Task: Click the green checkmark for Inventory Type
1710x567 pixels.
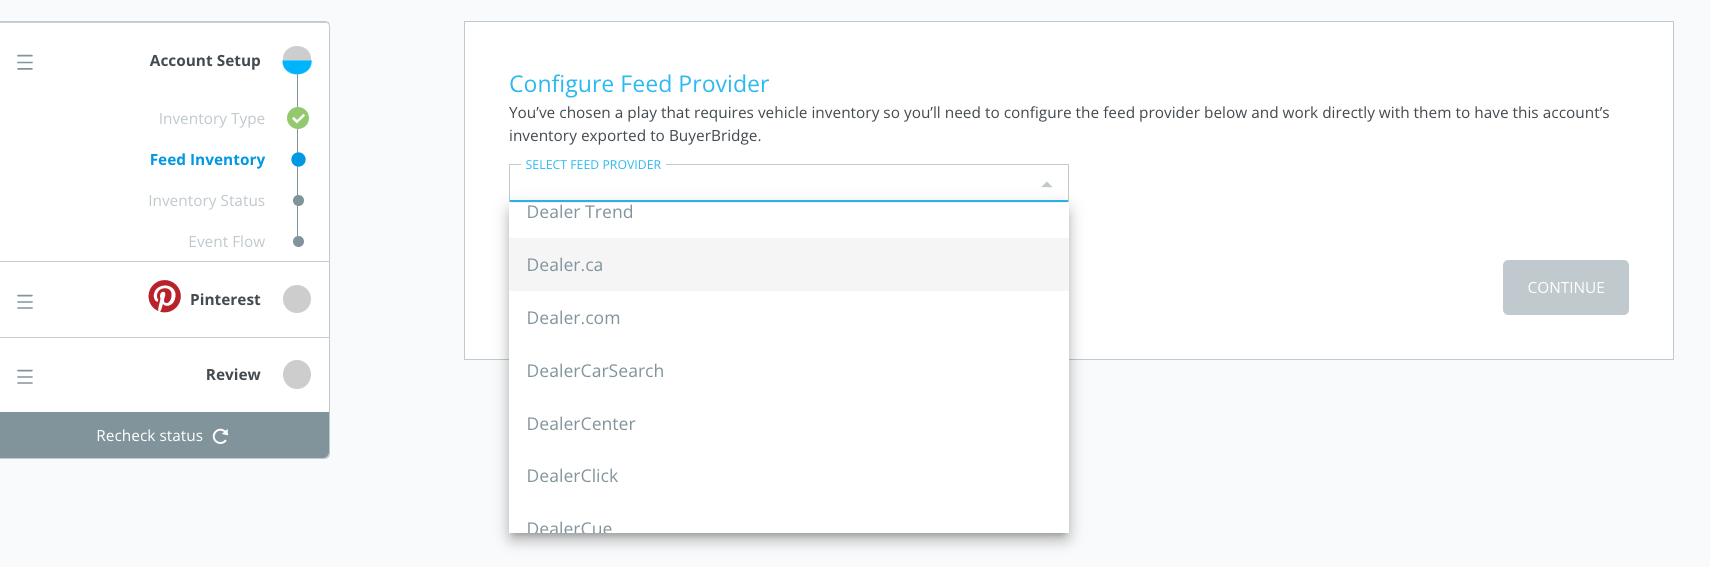Action: point(298,118)
